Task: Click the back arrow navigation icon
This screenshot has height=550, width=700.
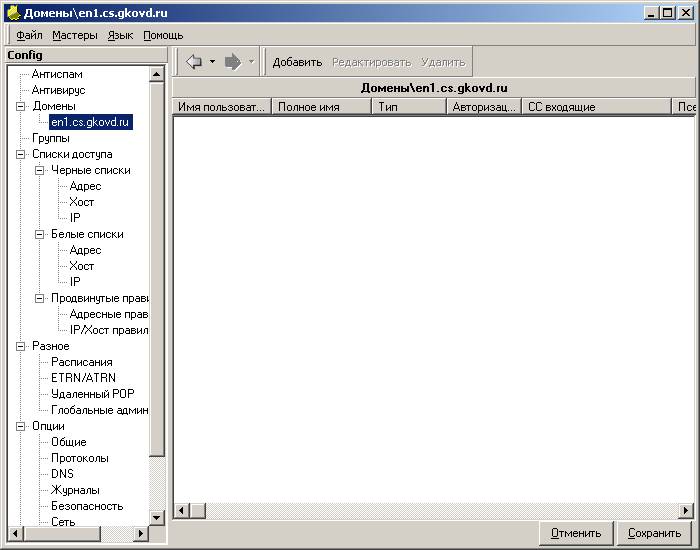Action: click(194, 62)
